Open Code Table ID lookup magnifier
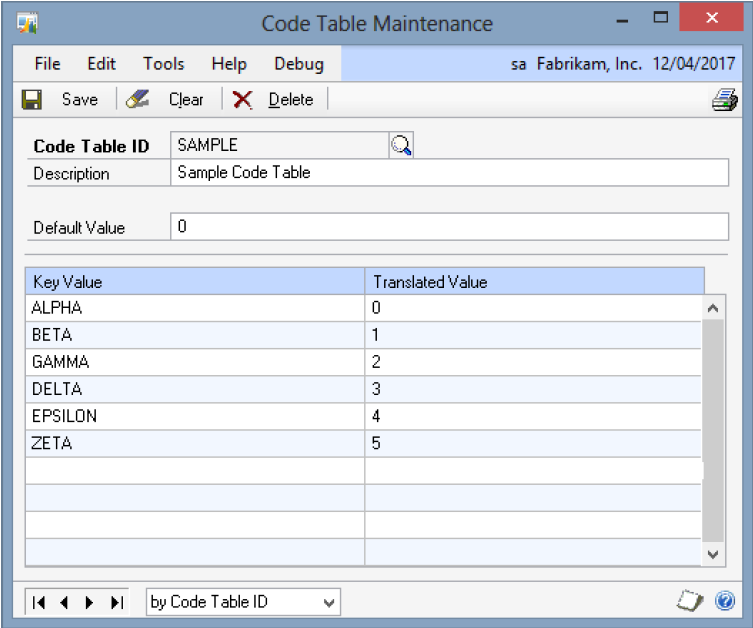Viewport: 753px width, 628px height. [x=402, y=146]
